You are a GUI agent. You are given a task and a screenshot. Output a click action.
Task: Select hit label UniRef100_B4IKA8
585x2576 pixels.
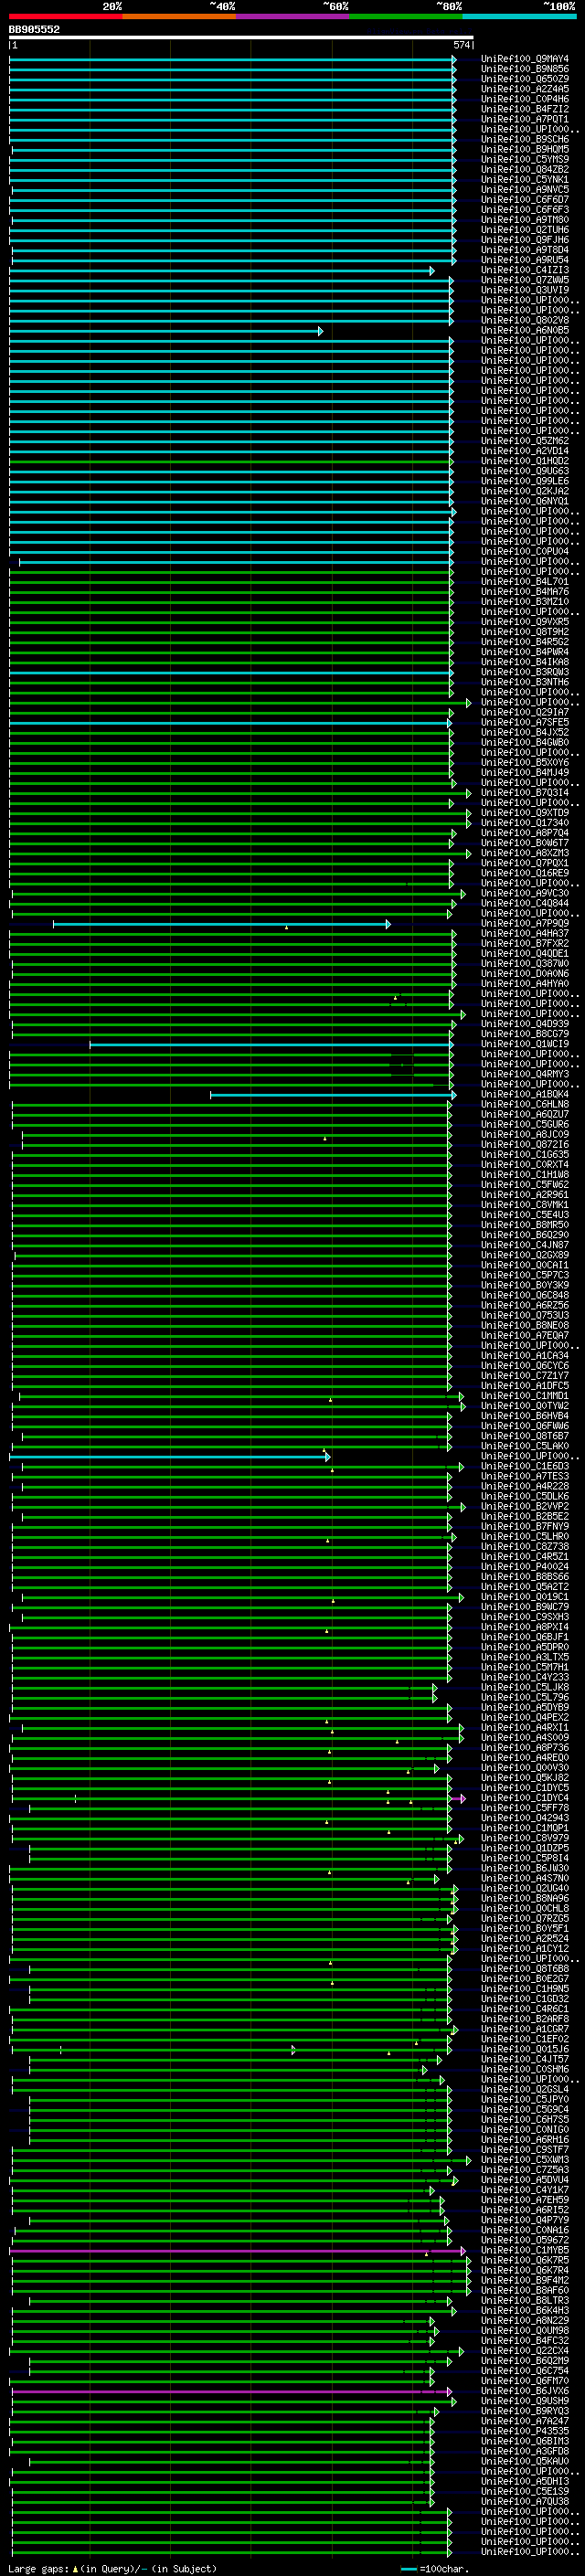pyautogui.click(x=525, y=662)
